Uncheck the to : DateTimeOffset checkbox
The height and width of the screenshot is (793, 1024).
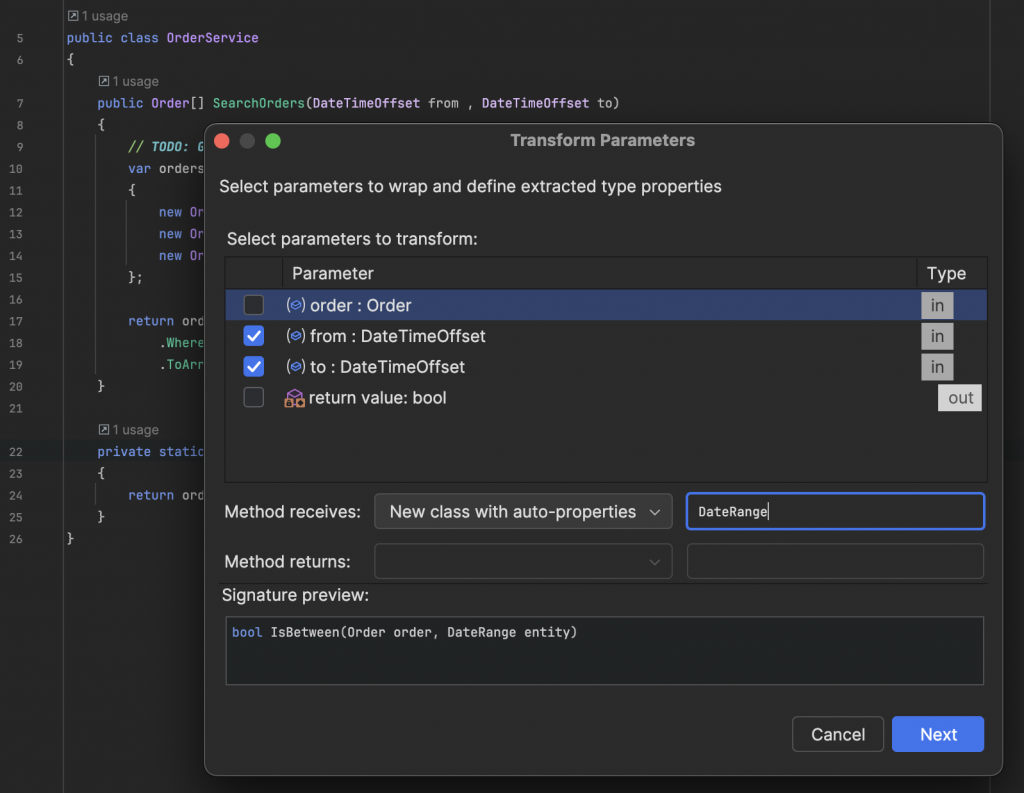click(254, 367)
